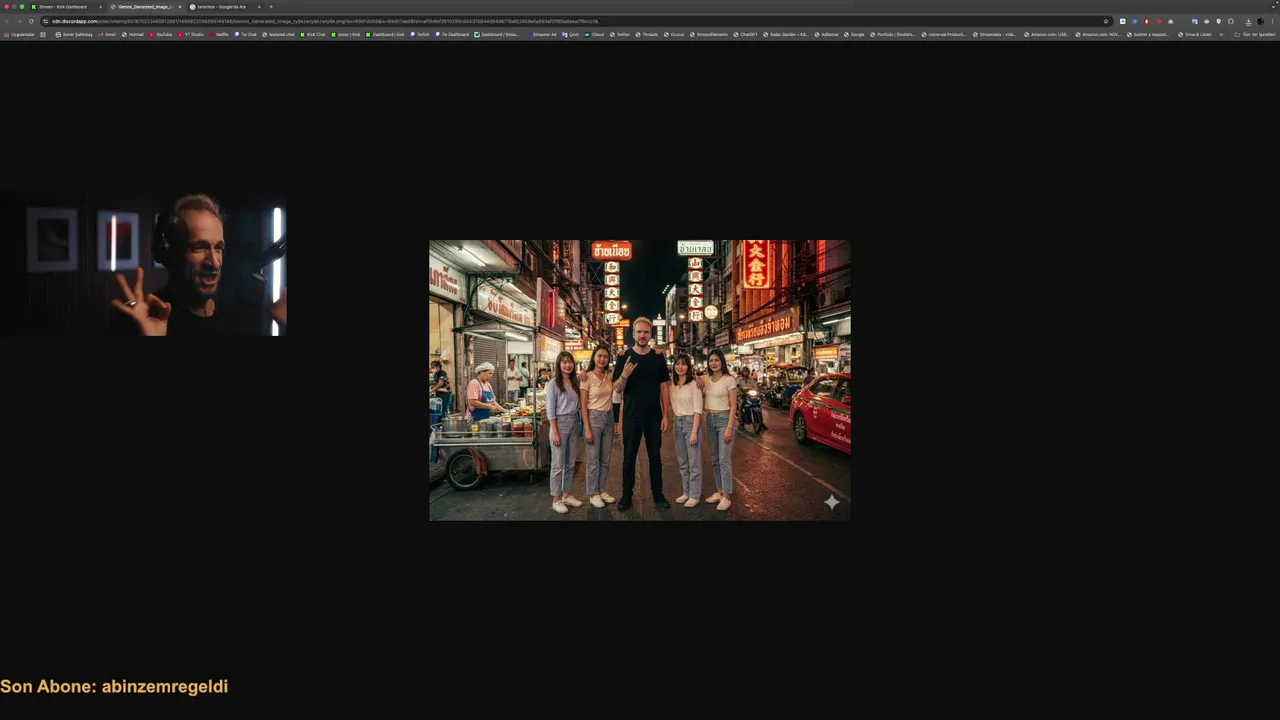1280x720 pixels.
Task: Reload the current page
Action: pyautogui.click(x=31, y=21)
